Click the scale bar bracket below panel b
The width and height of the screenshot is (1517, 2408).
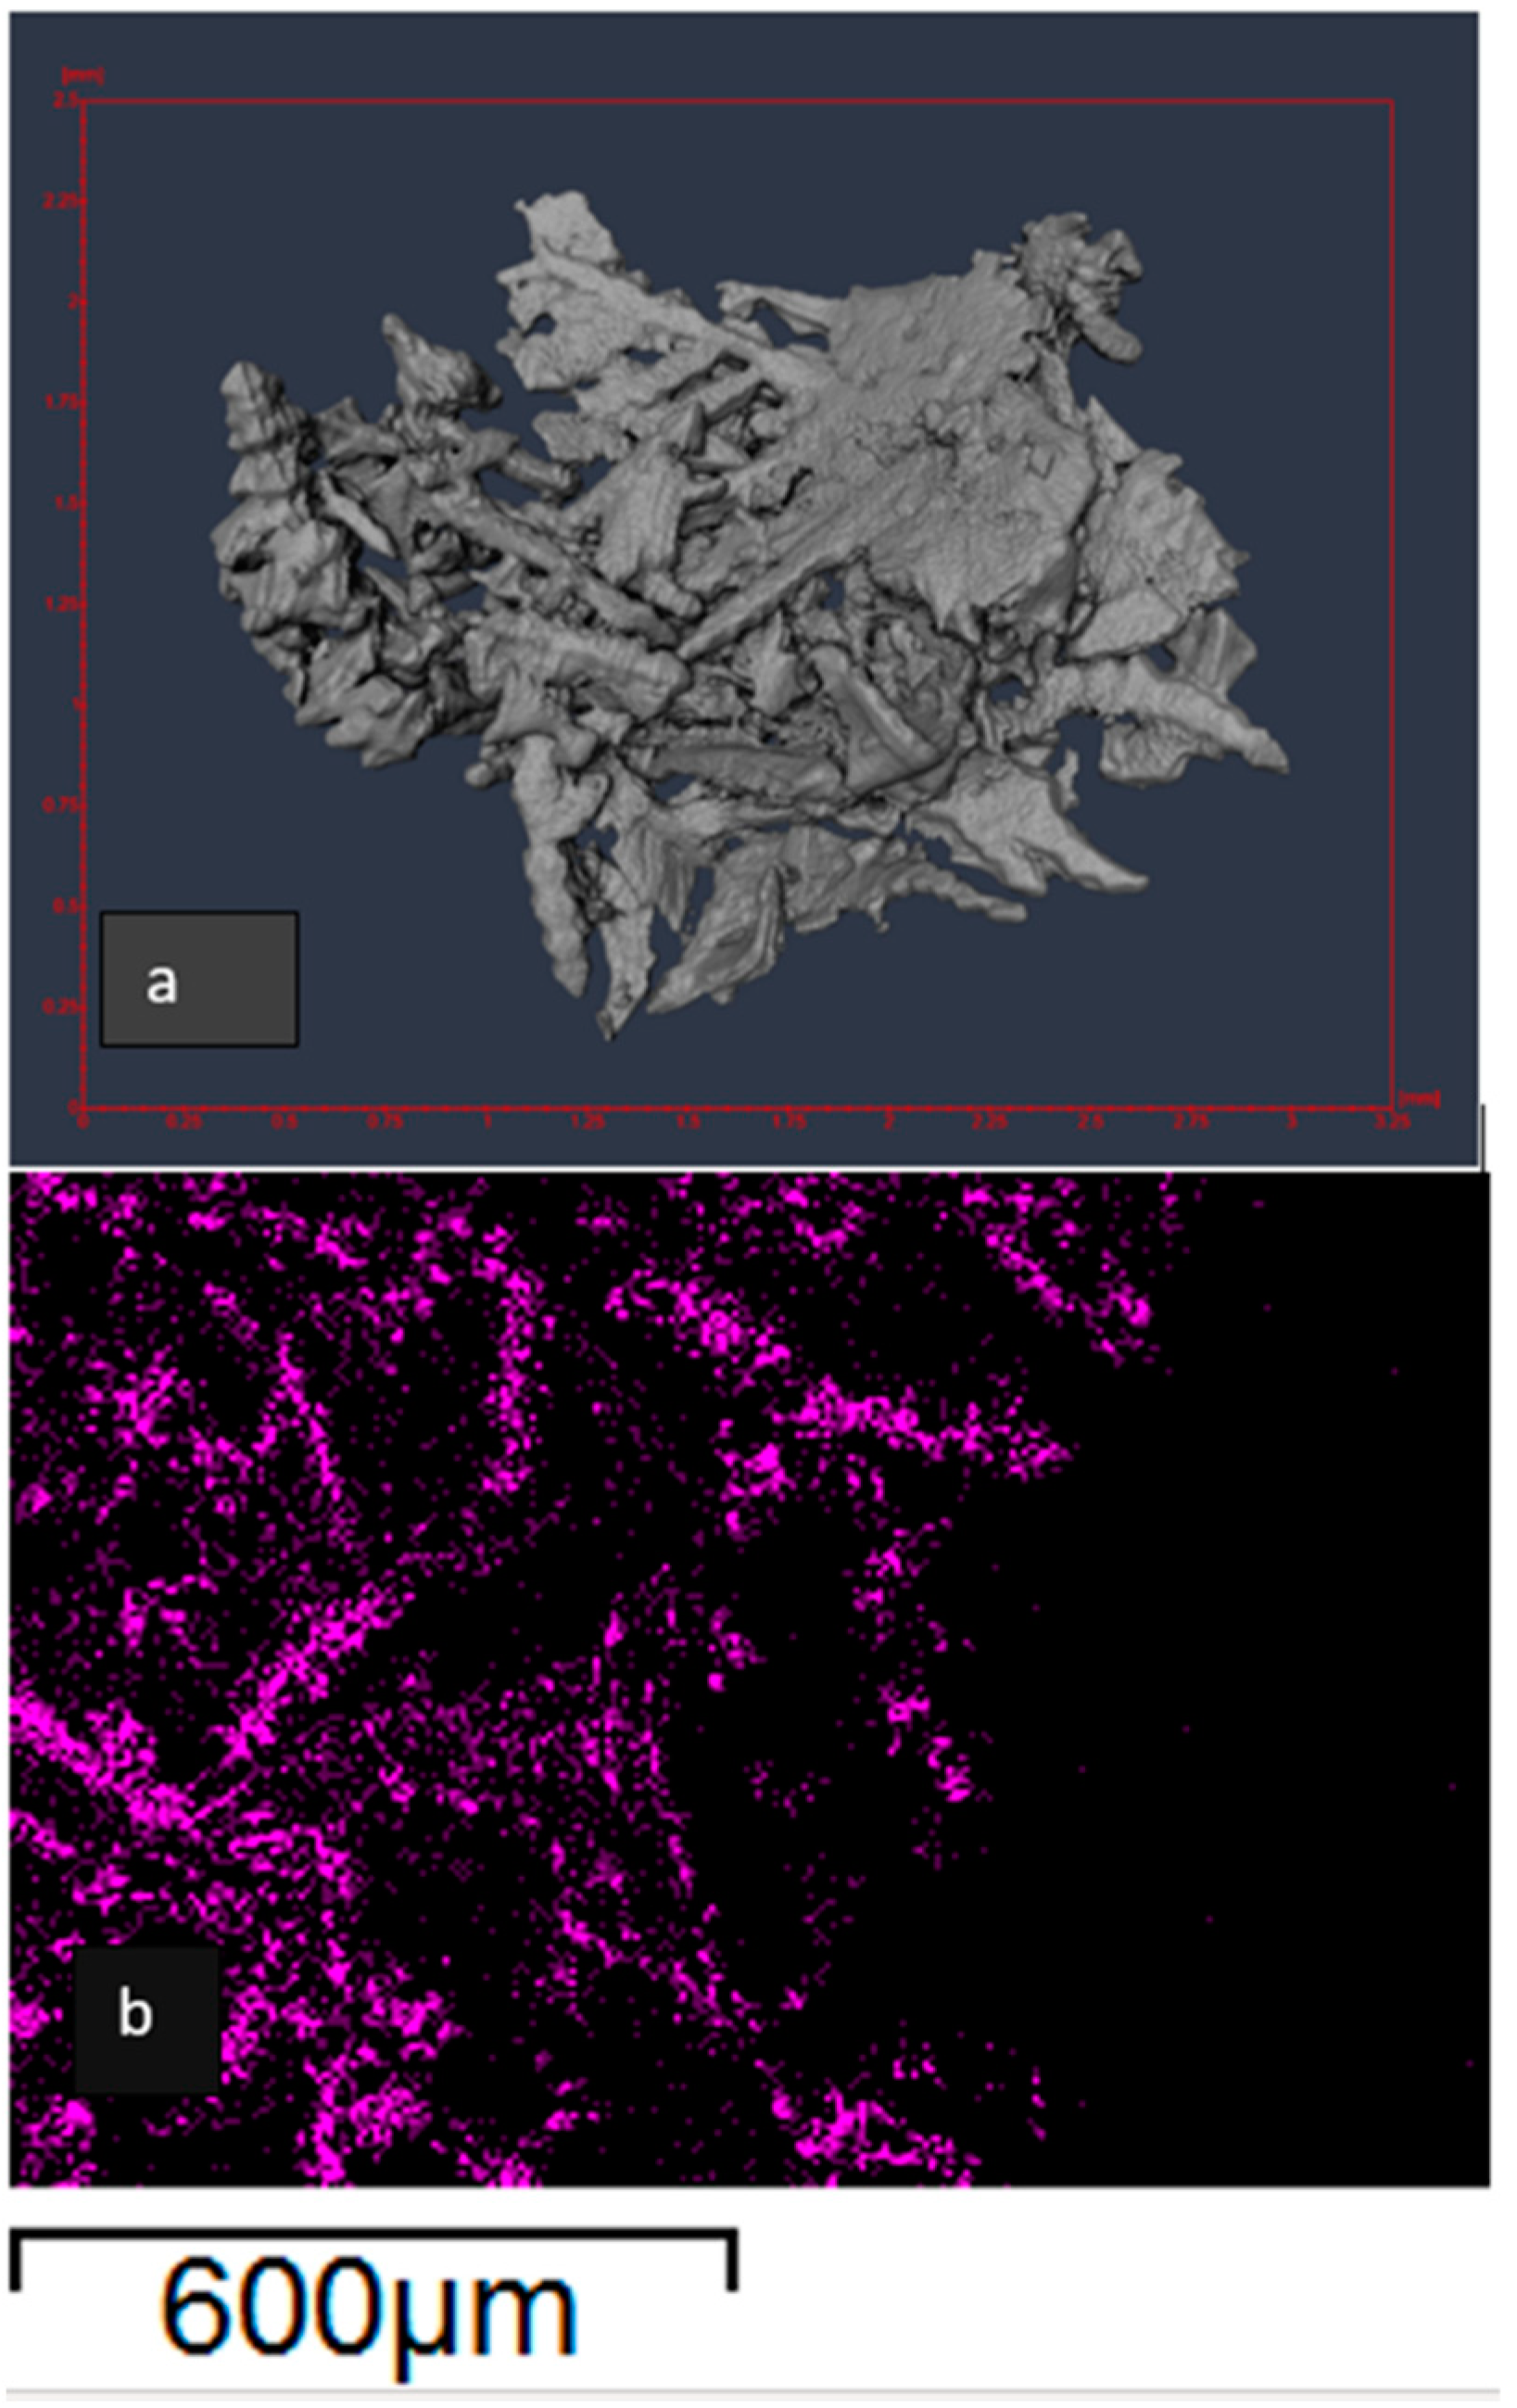click(x=370, y=2230)
